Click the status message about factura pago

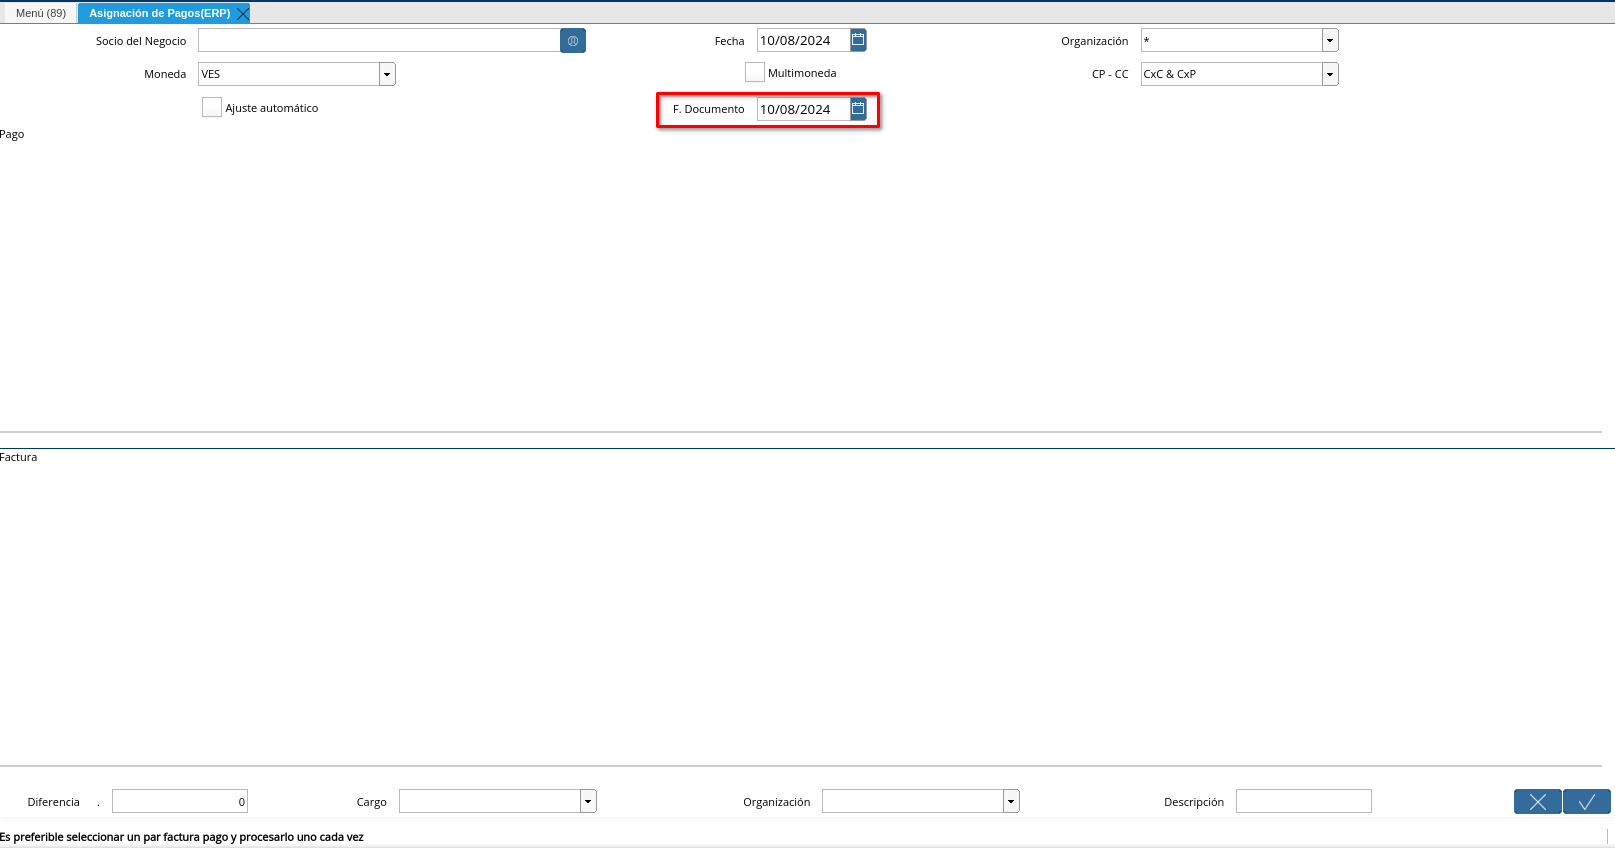(x=182, y=837)
